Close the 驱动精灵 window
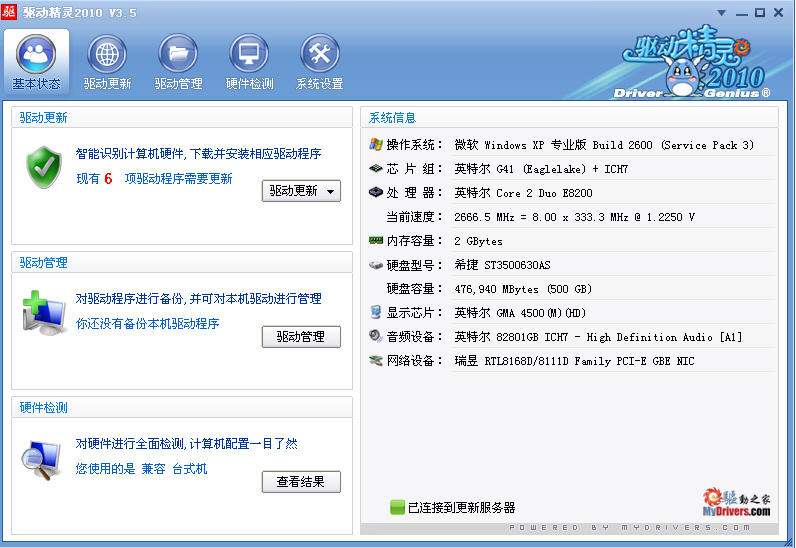This screenshot has width=796, height=548. point(778,13)
